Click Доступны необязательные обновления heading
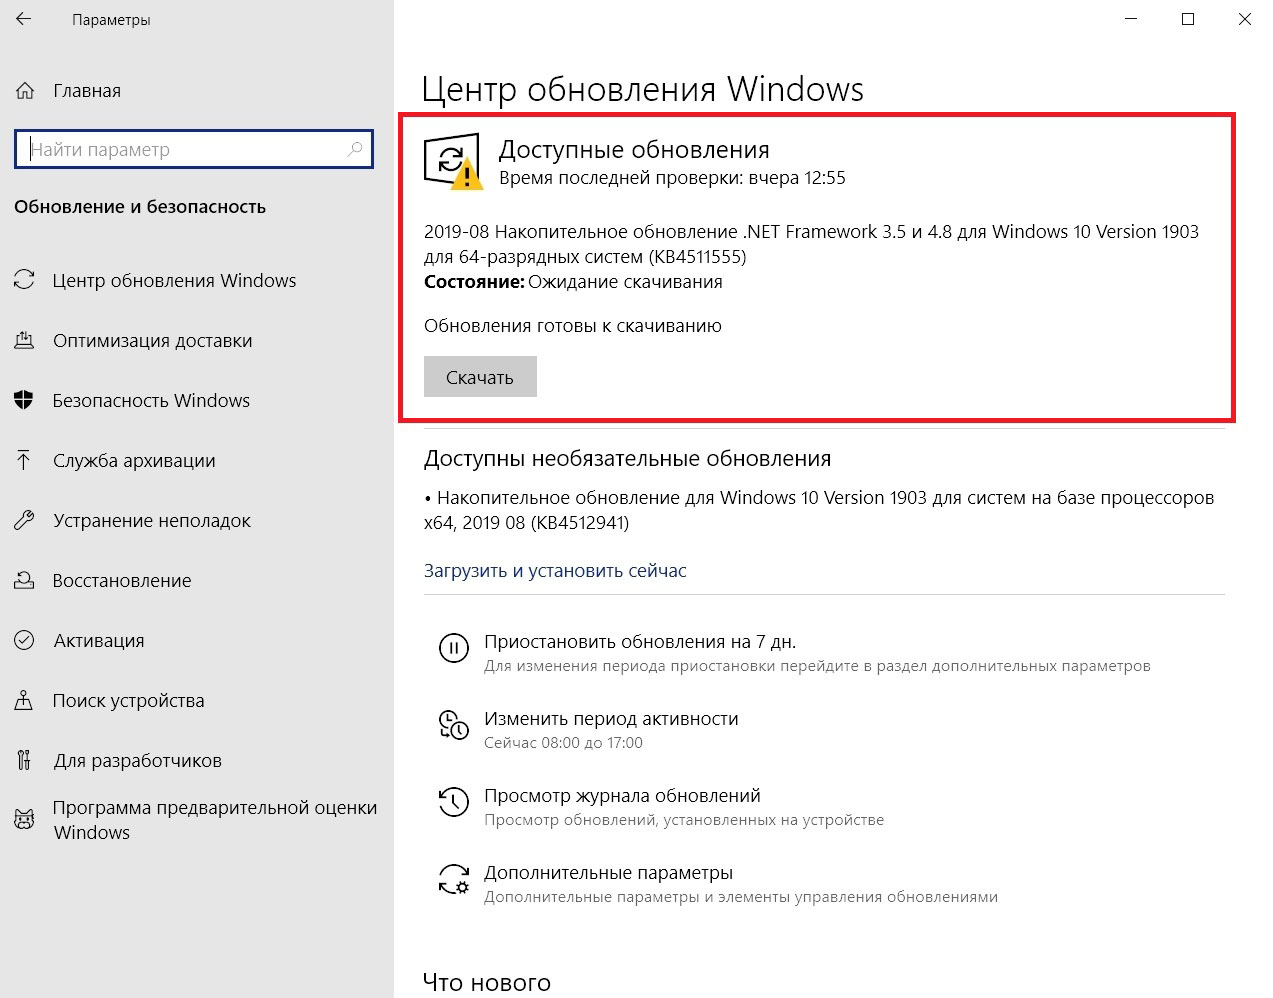Image resolution: width=1273 pixels, height=998 pixels. [627, 459]
